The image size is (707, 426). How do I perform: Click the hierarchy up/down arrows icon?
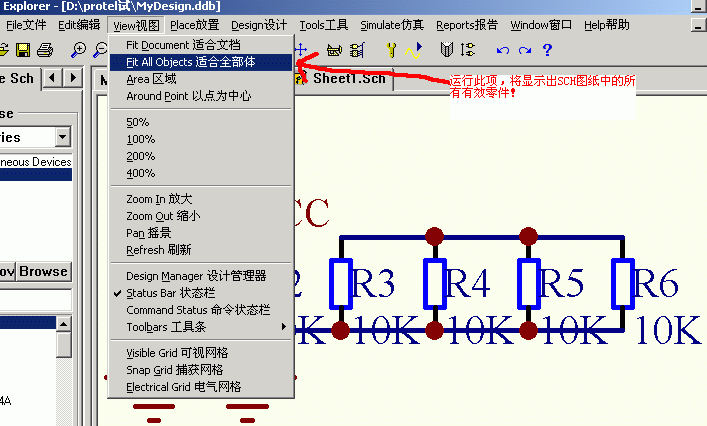tap(468, 50)
